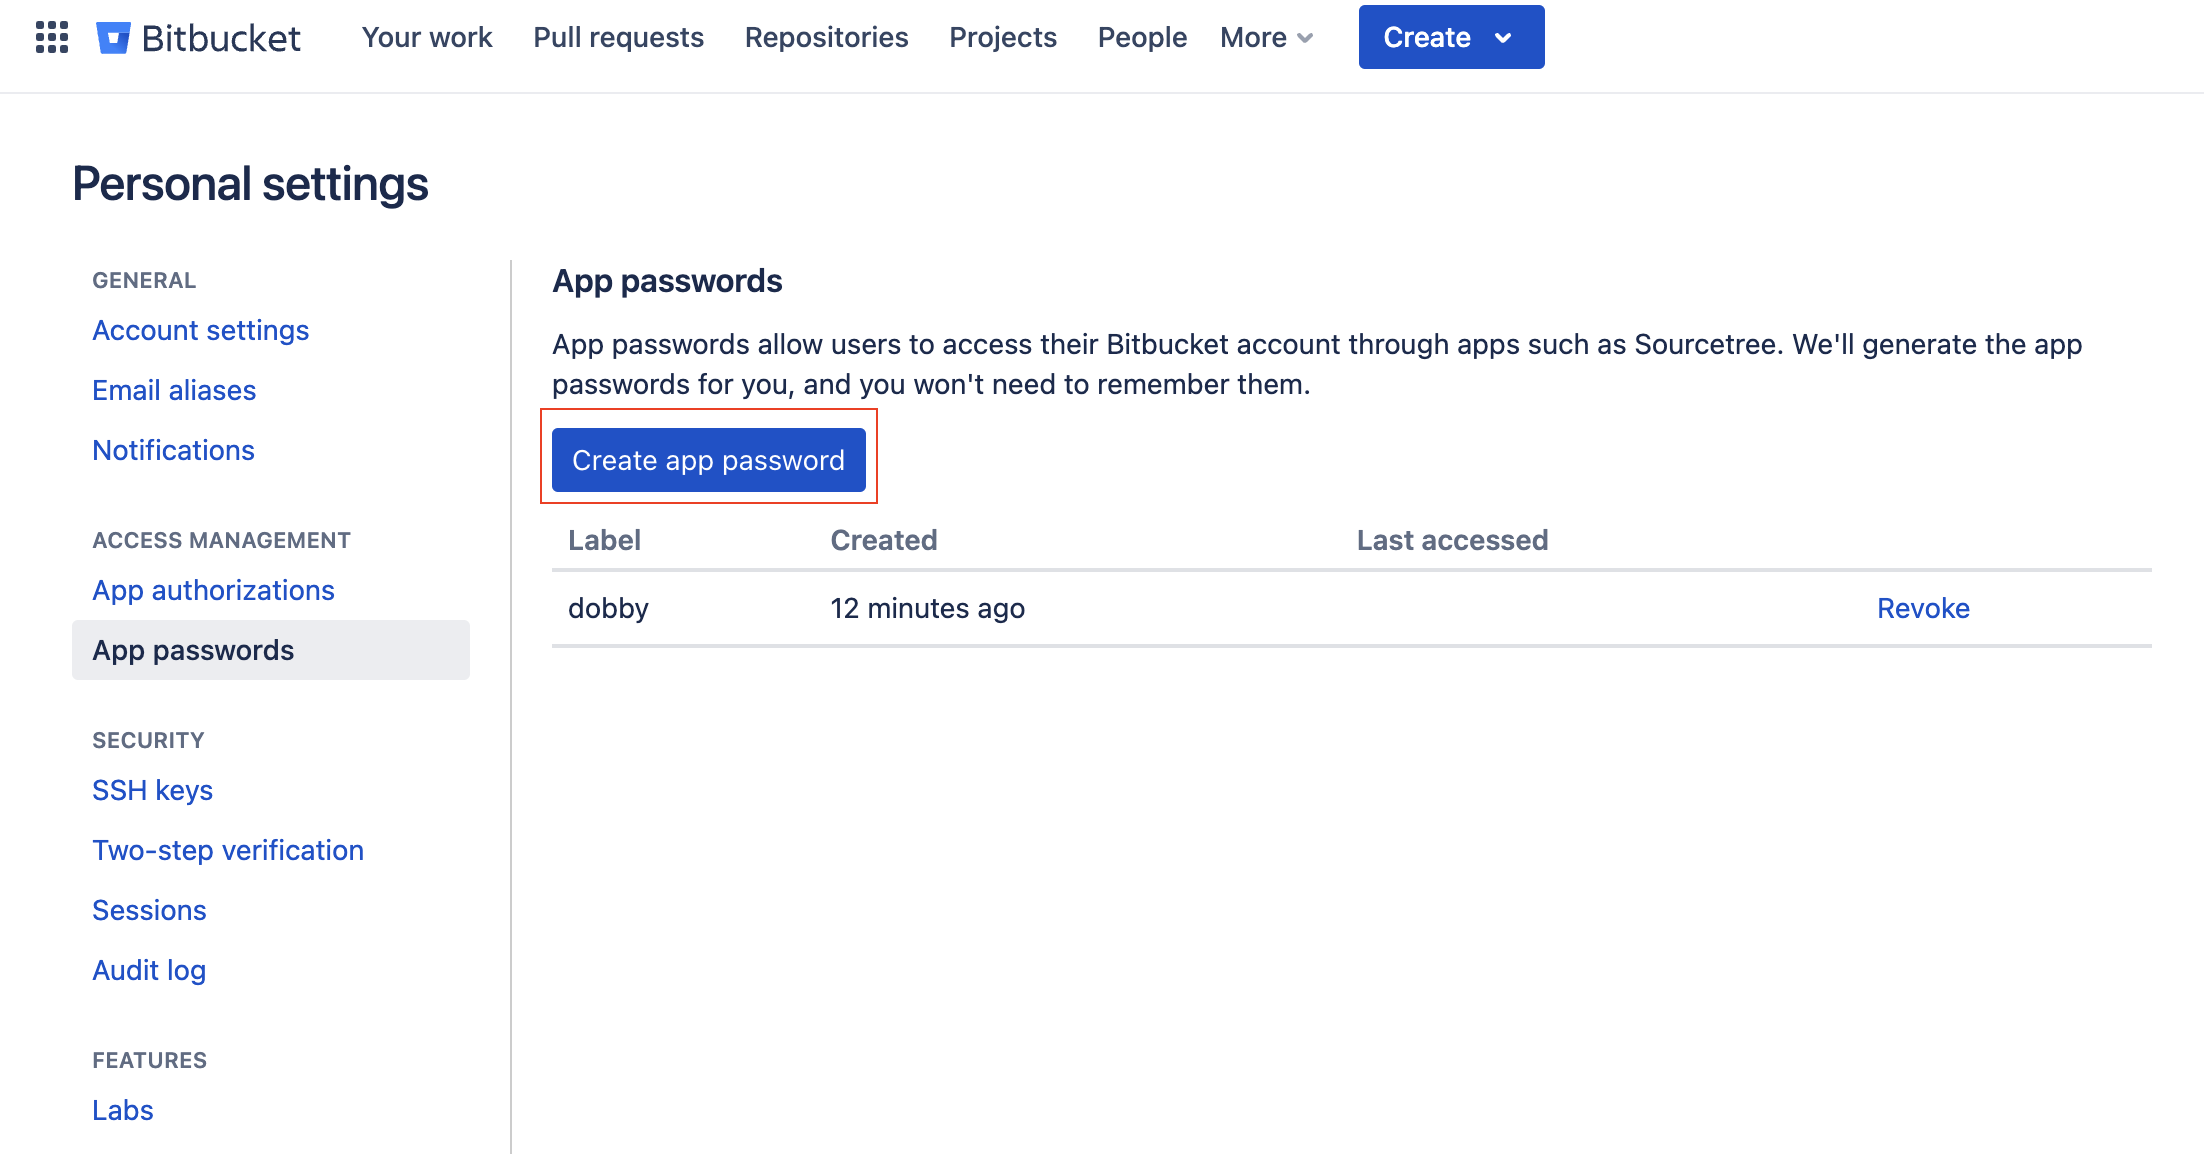Open the Atlassian app switcher grid

click(x=50, y=37)
